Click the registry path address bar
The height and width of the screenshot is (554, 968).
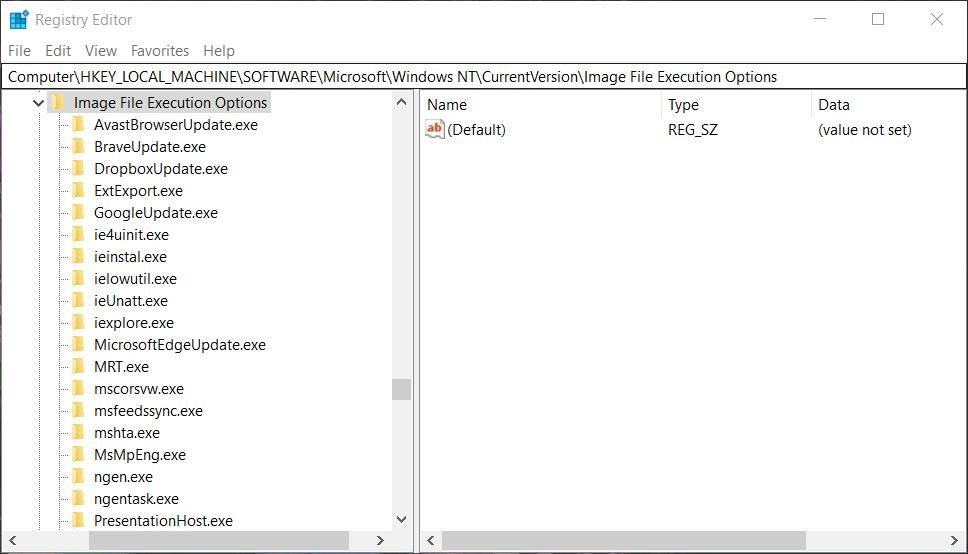[484, 77]
